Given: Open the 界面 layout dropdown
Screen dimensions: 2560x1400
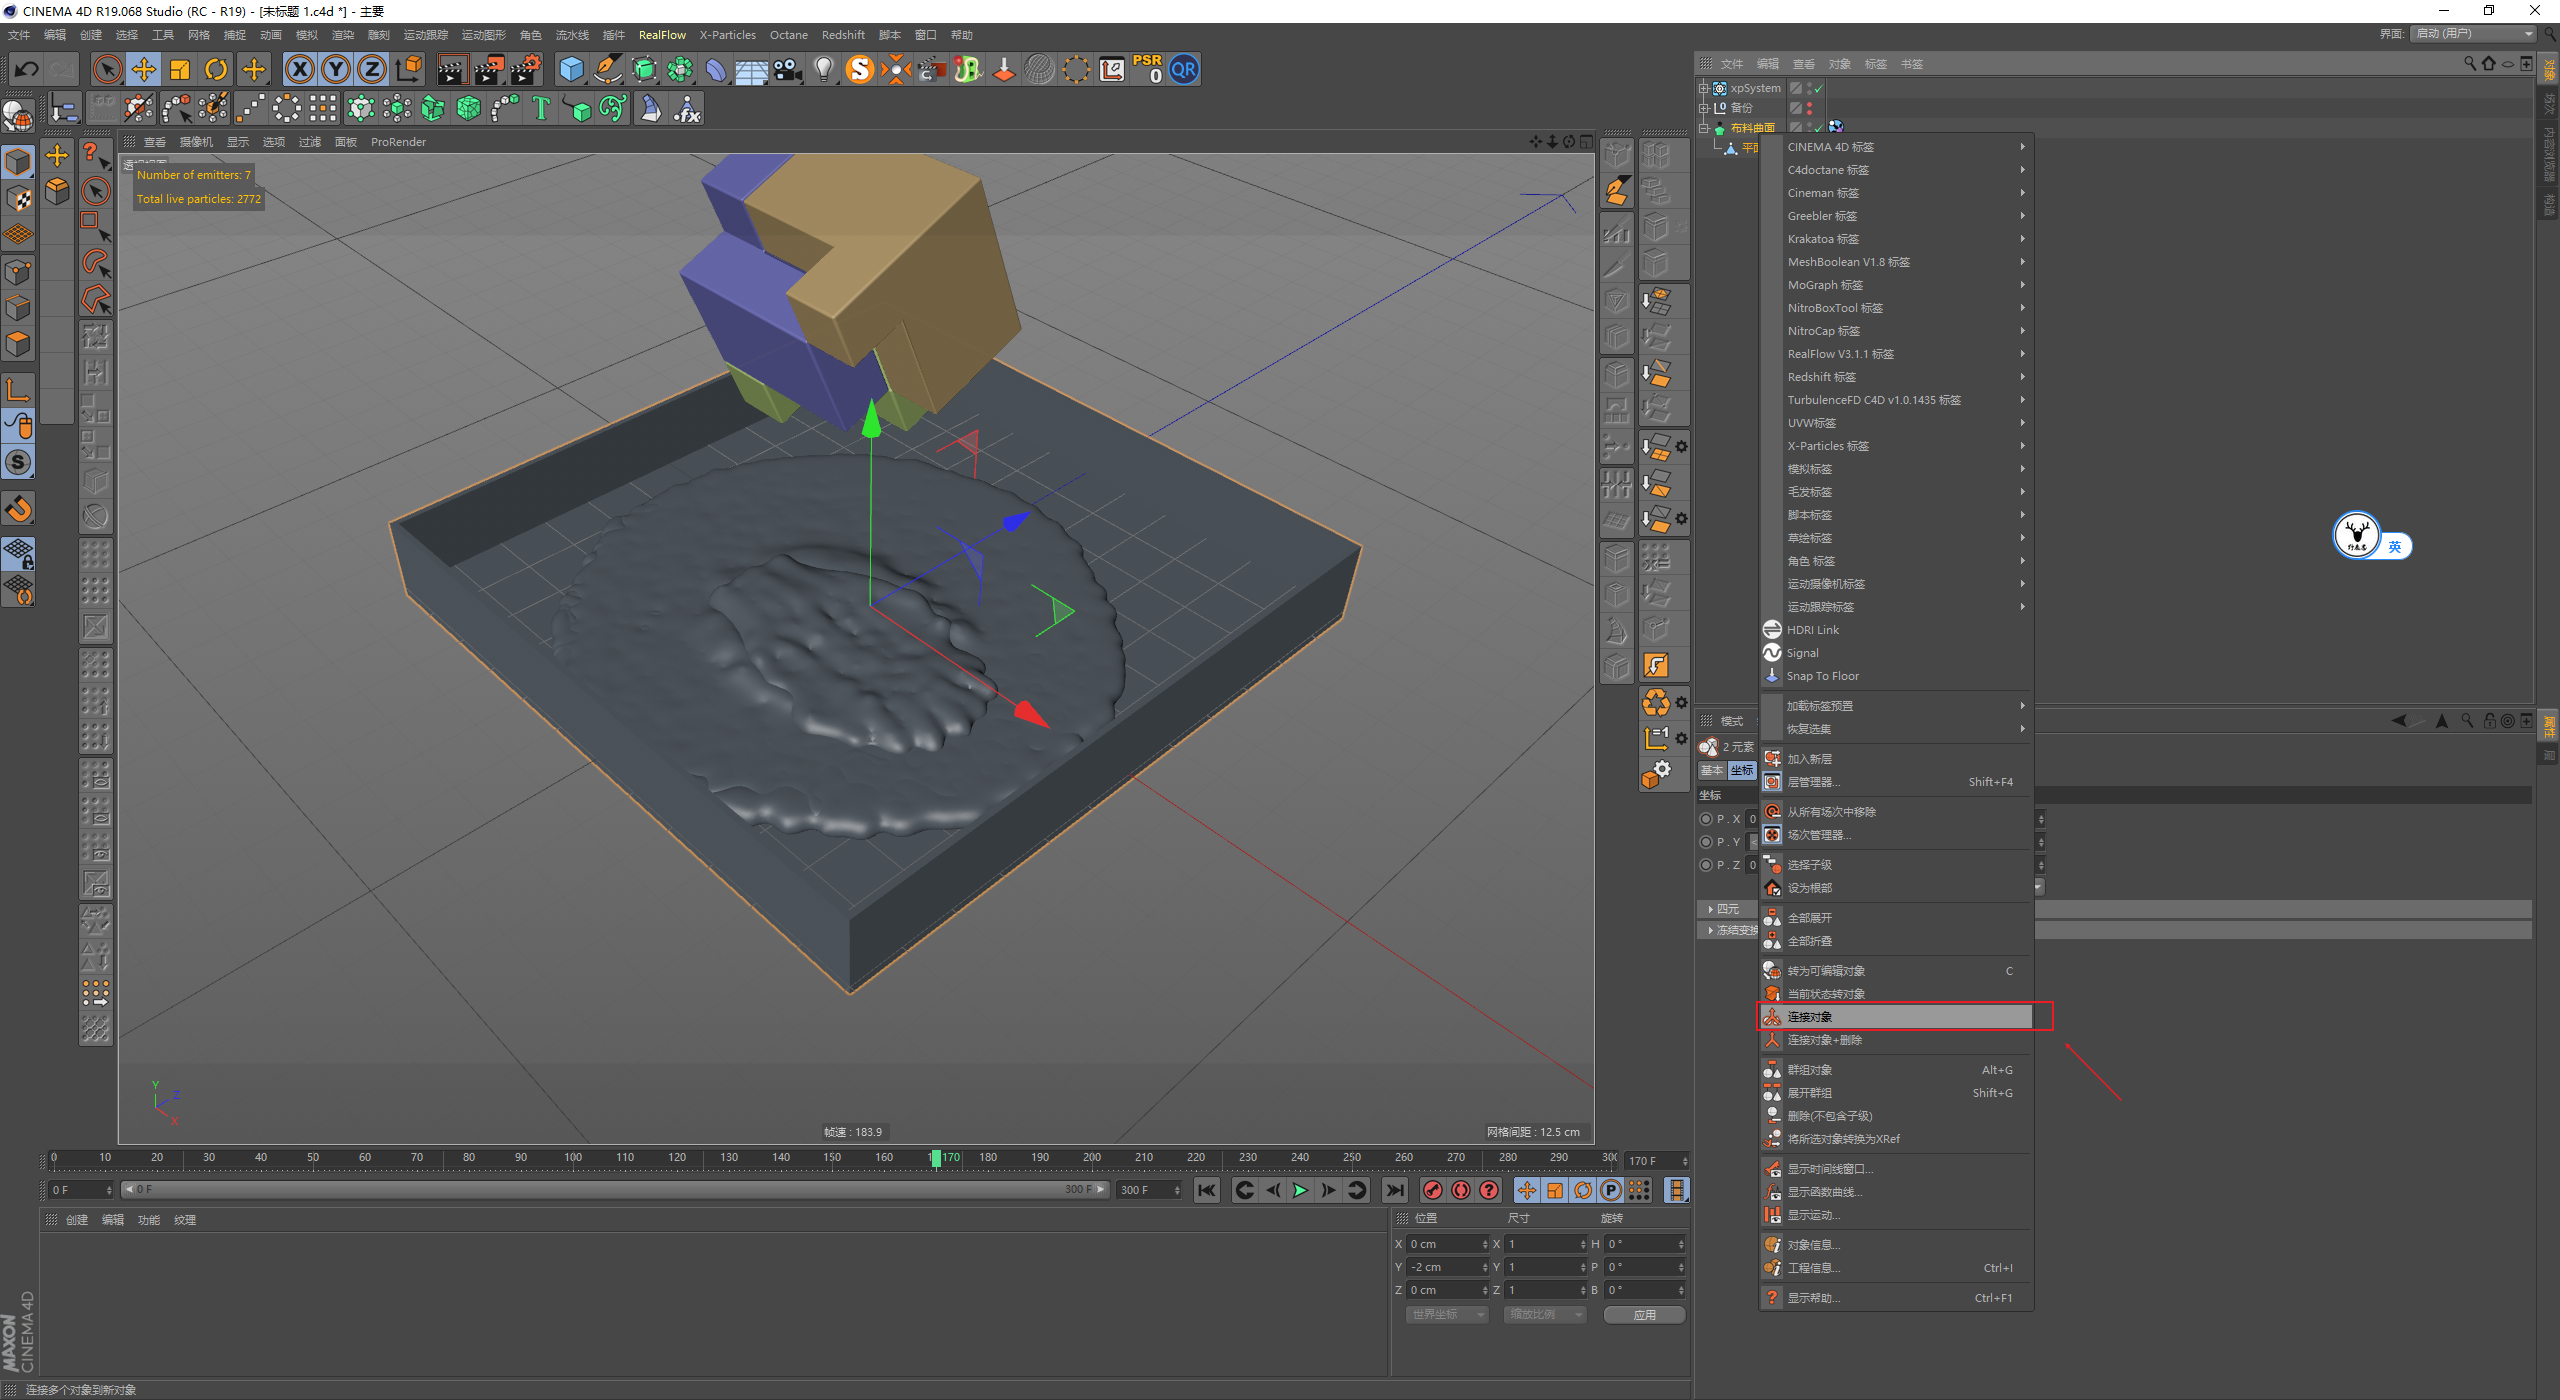Looking at the screenshot, I should (2472, 34).
